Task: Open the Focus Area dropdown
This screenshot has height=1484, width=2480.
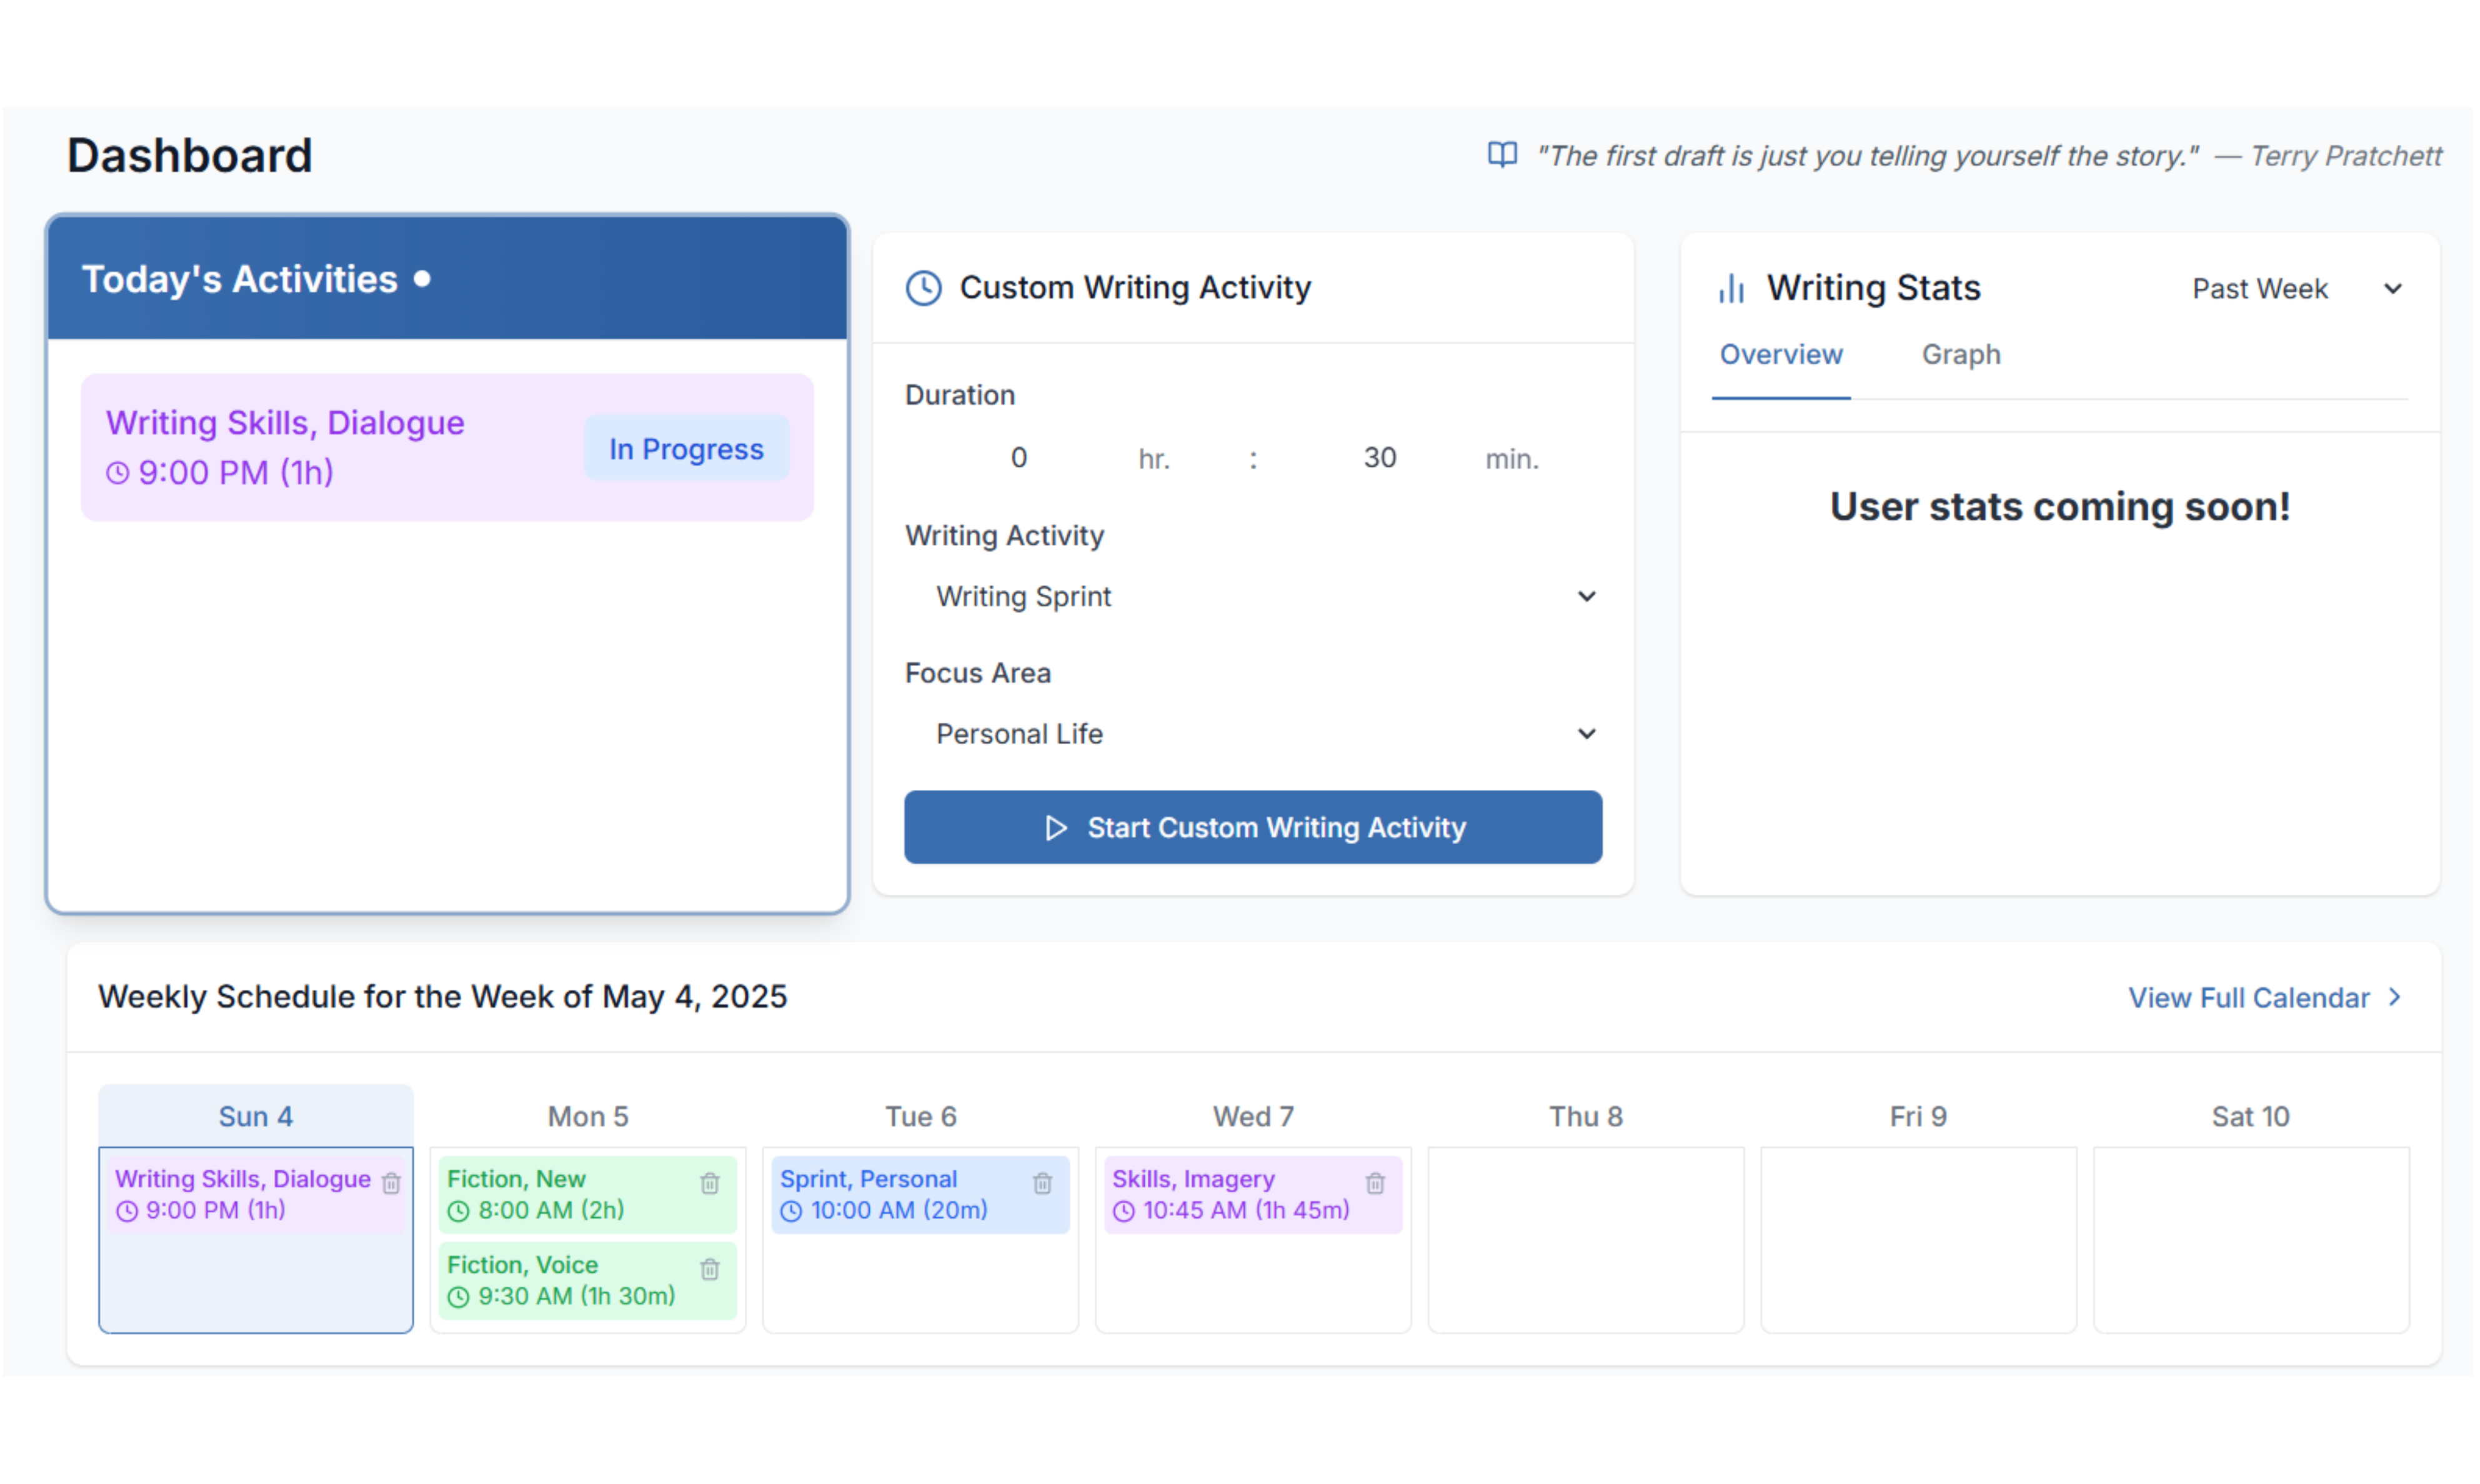Action: tap(1253, 734)
